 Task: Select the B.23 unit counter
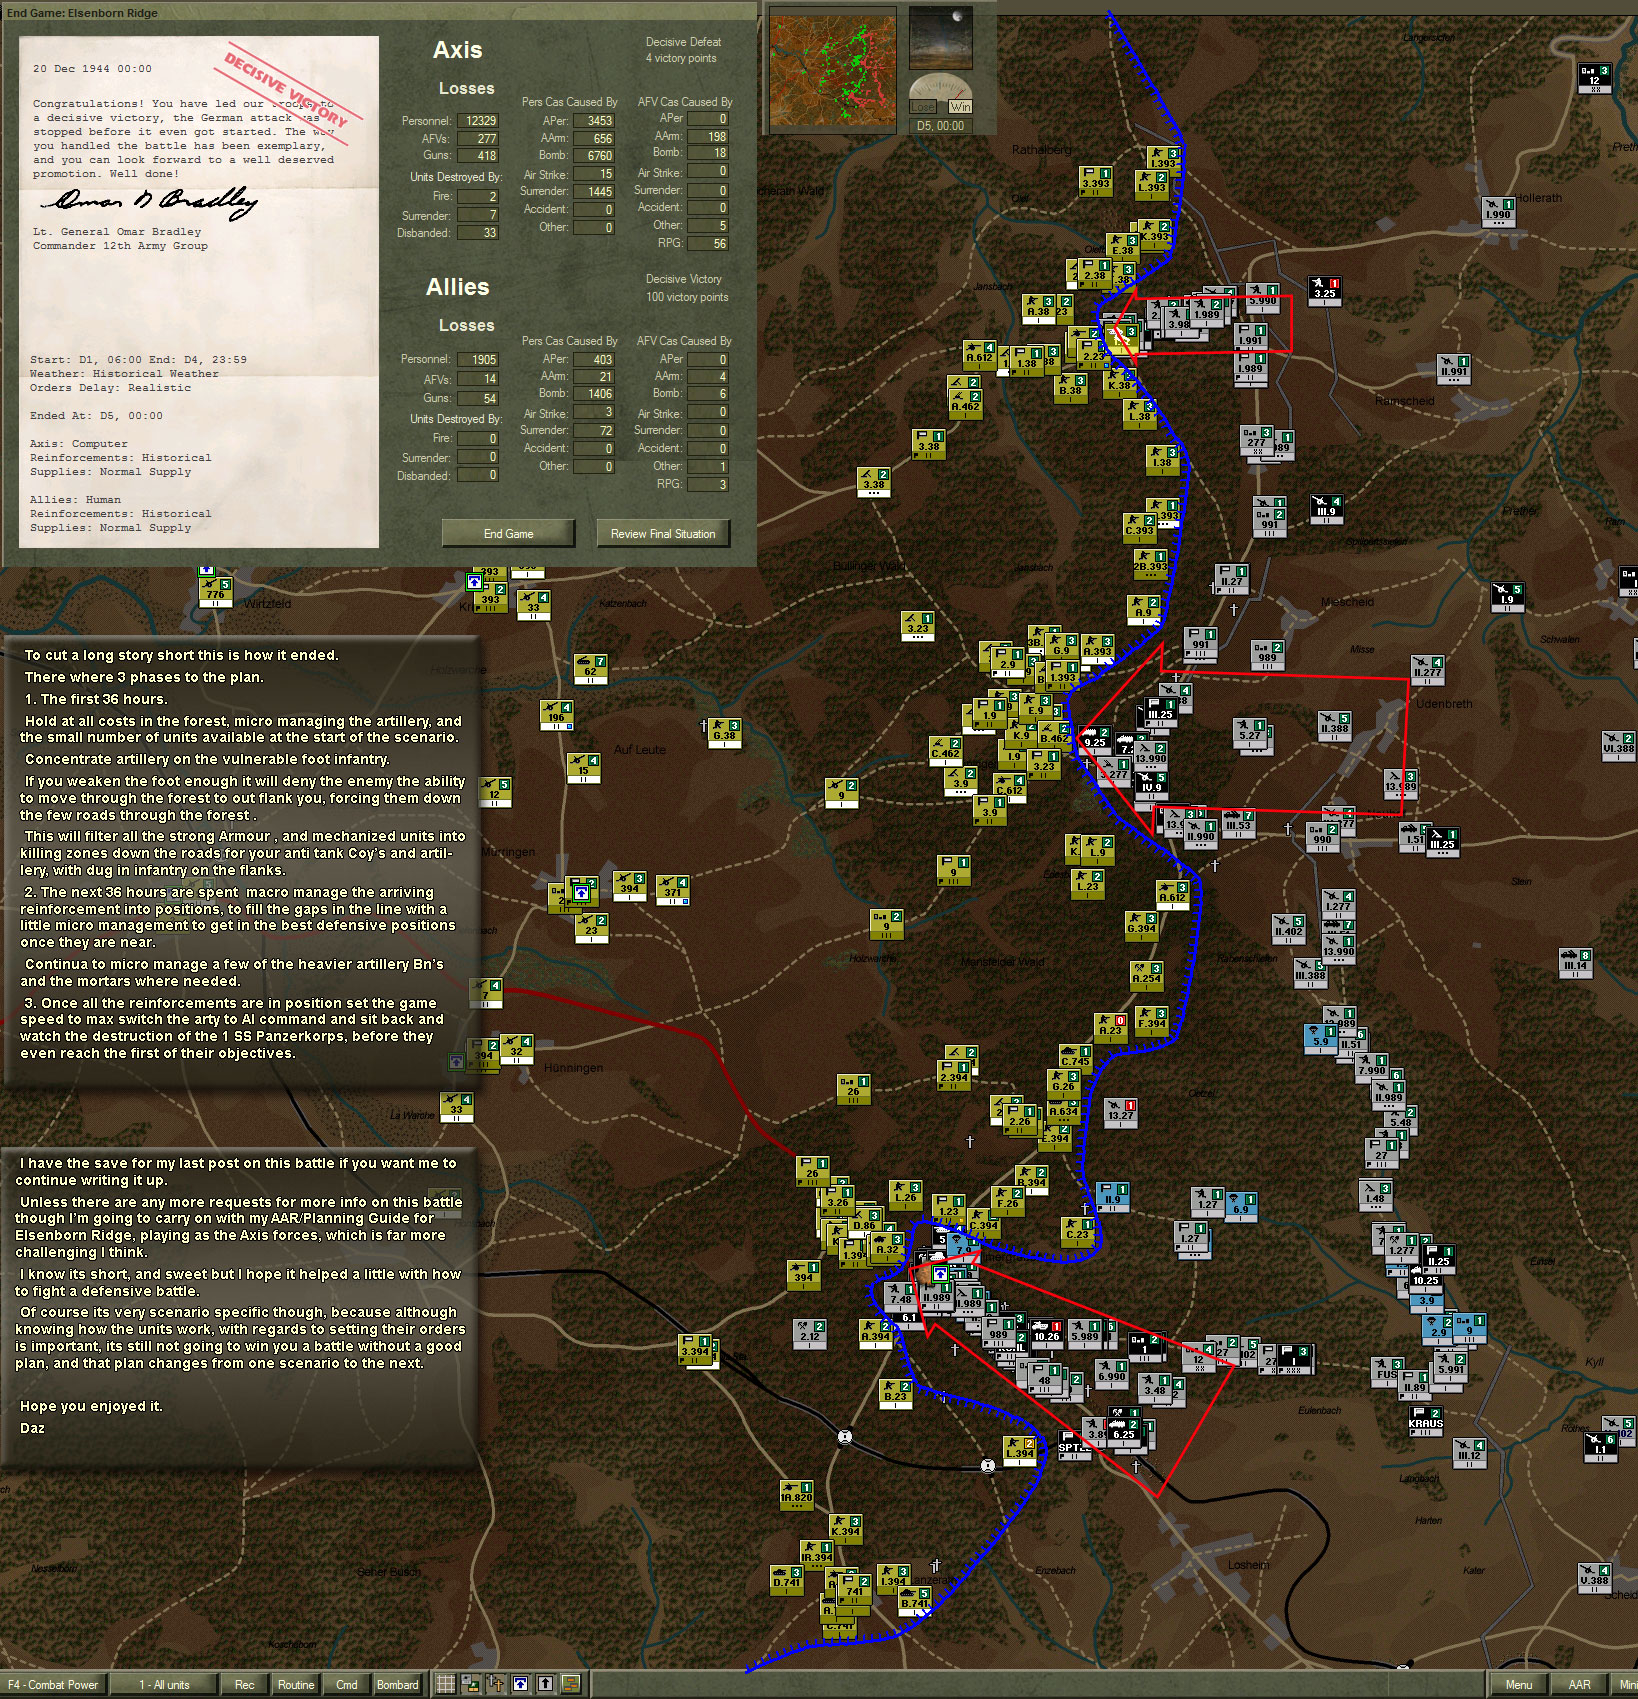895,1394
